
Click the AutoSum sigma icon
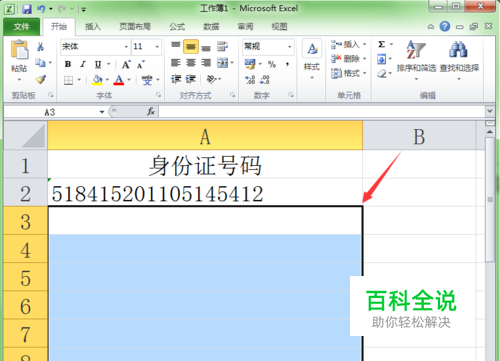(382, 44)
